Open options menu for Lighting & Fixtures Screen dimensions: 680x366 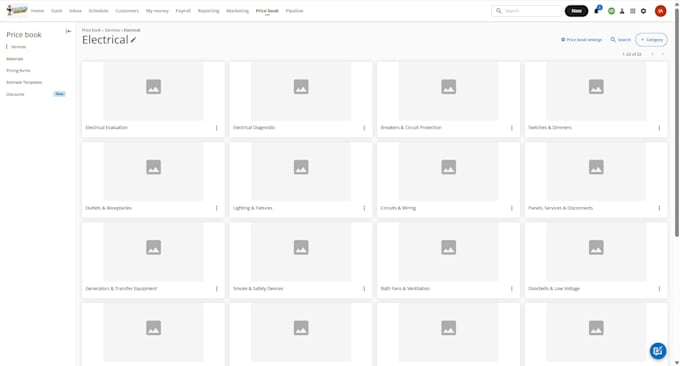pyautogui.click(x=364, y=208)
